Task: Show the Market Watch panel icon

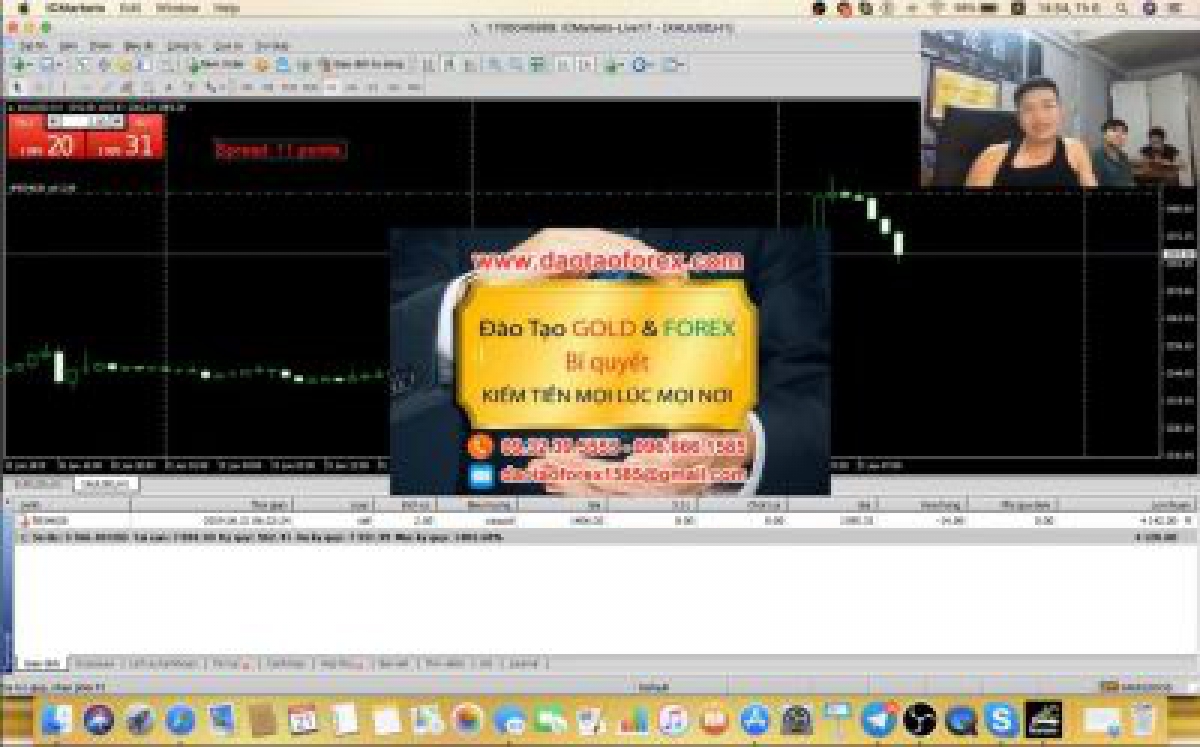Action: point(82,64)
